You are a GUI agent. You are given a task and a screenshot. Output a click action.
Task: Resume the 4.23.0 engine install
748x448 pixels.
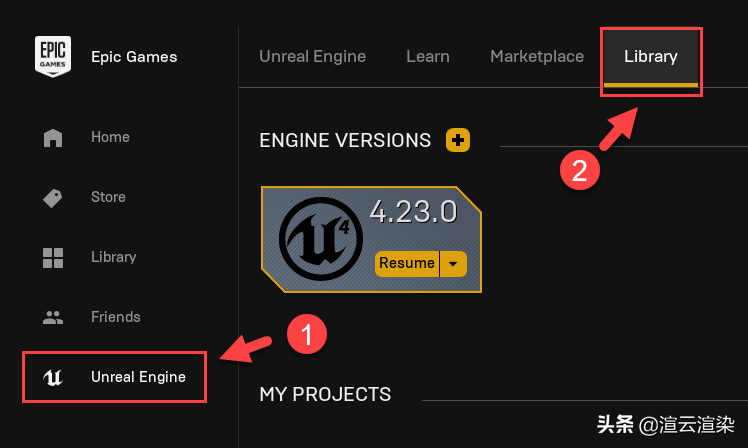click(x=407, y=264)
